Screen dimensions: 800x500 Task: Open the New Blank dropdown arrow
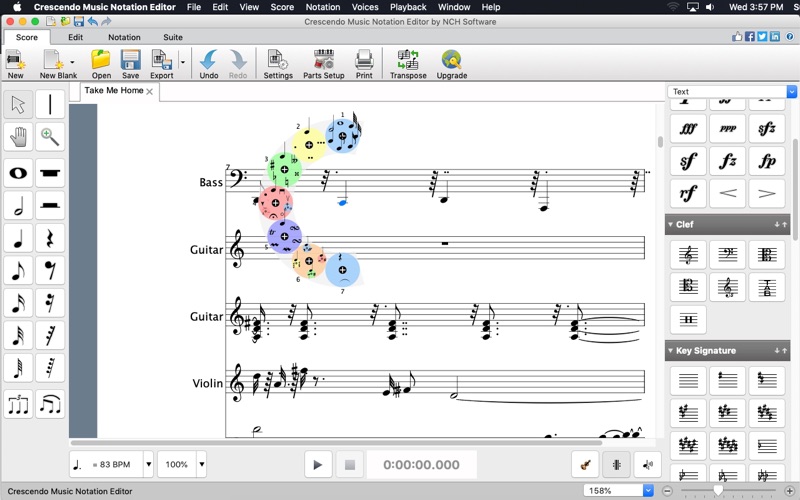click(x=72, y=62)
